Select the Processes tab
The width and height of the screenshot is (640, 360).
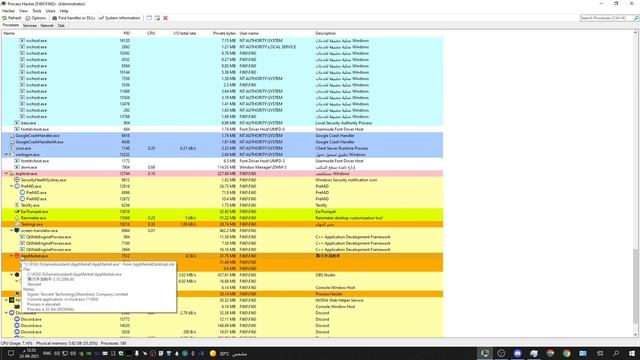tap(11, 25)
